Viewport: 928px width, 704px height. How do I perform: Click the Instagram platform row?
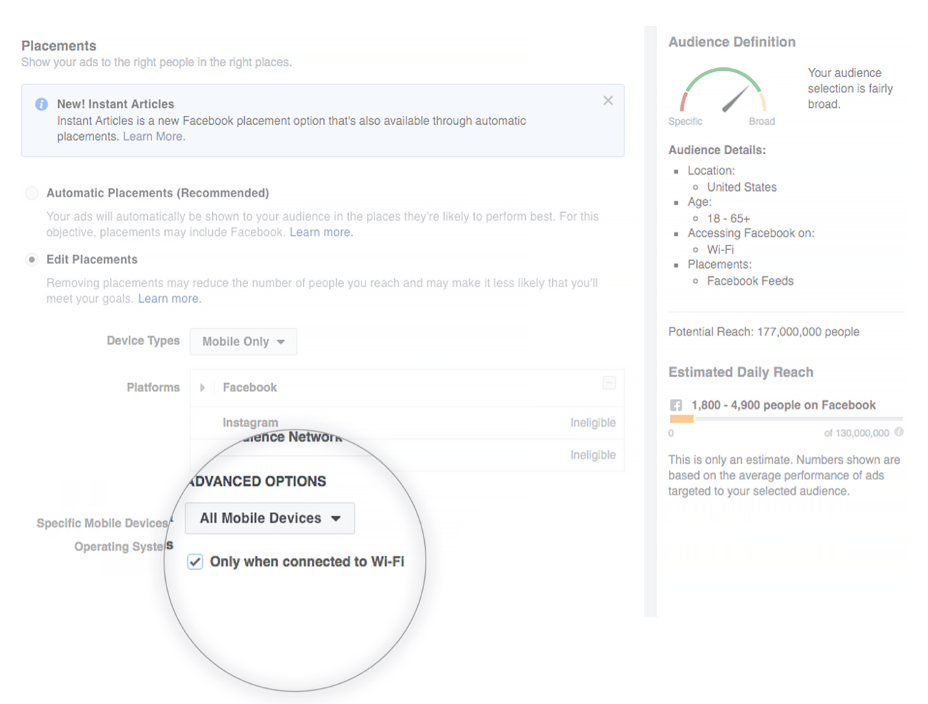[x=407, y=422]
